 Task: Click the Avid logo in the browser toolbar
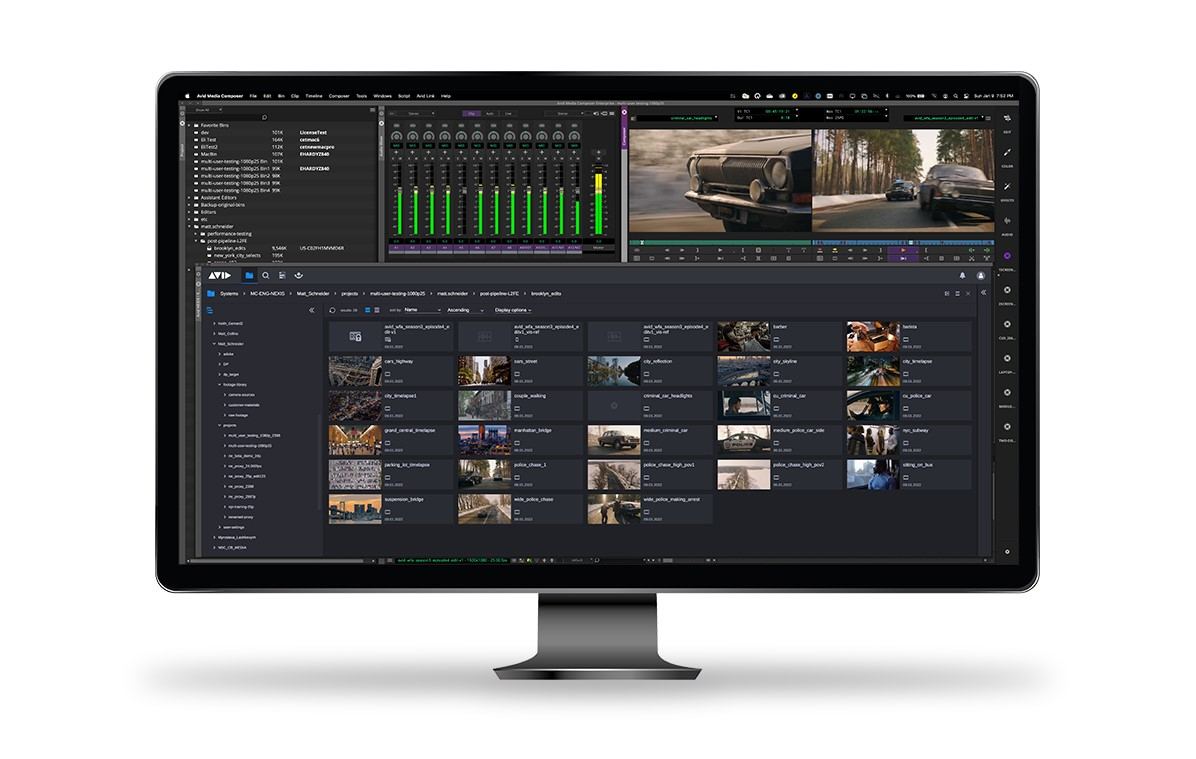tap(219, 273)
